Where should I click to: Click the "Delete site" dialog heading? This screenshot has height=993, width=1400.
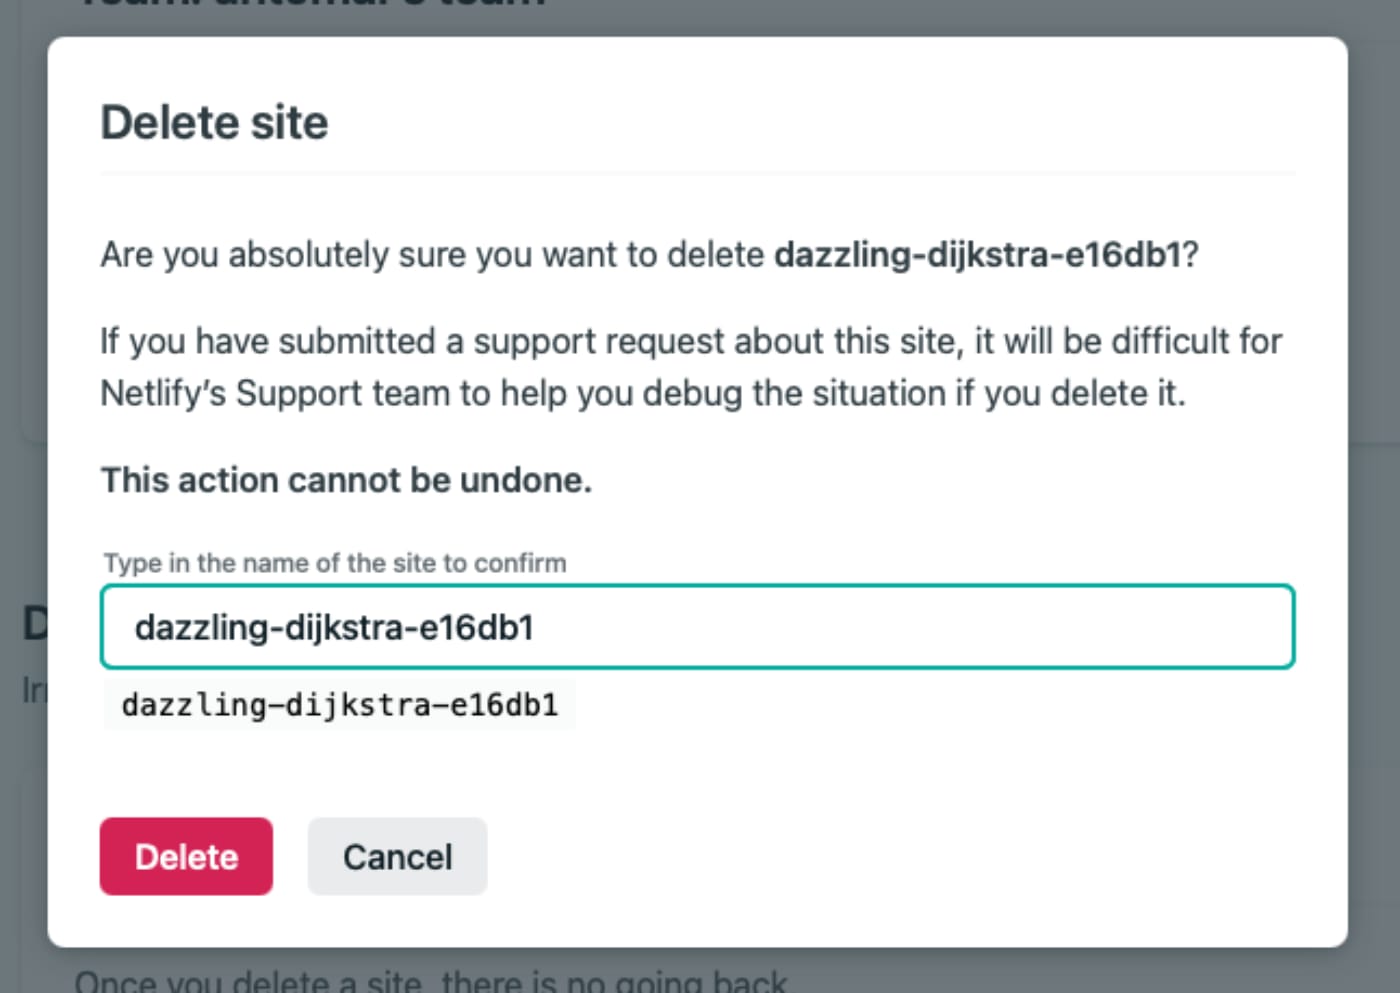(214, 123)
